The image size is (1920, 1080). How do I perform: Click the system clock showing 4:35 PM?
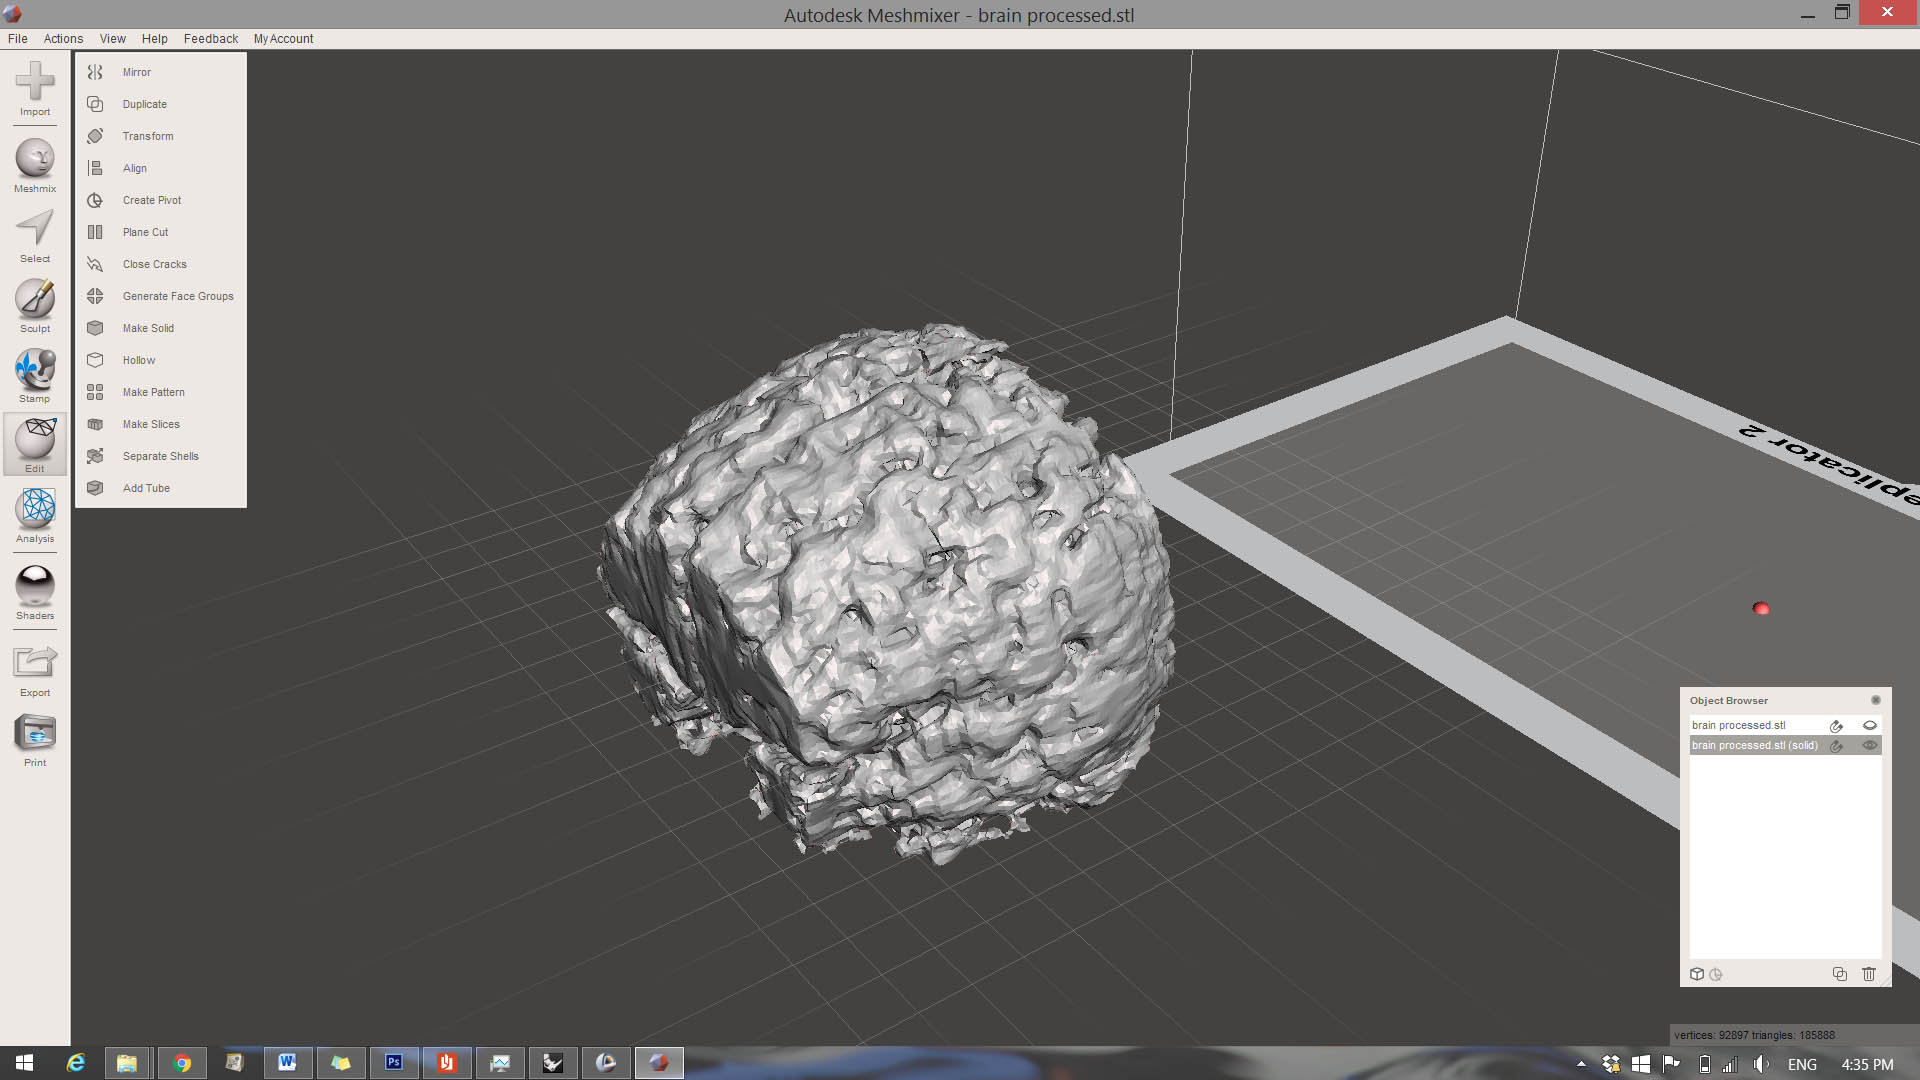point(1867,1064)
